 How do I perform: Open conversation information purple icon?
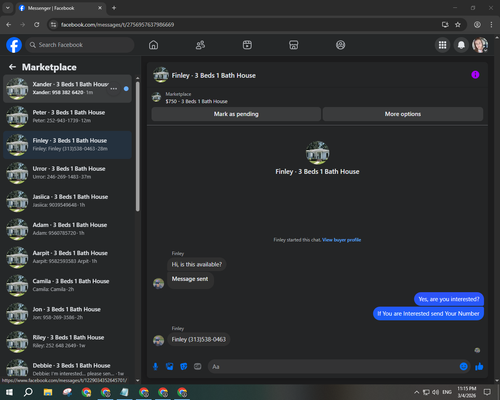point(475,75)
